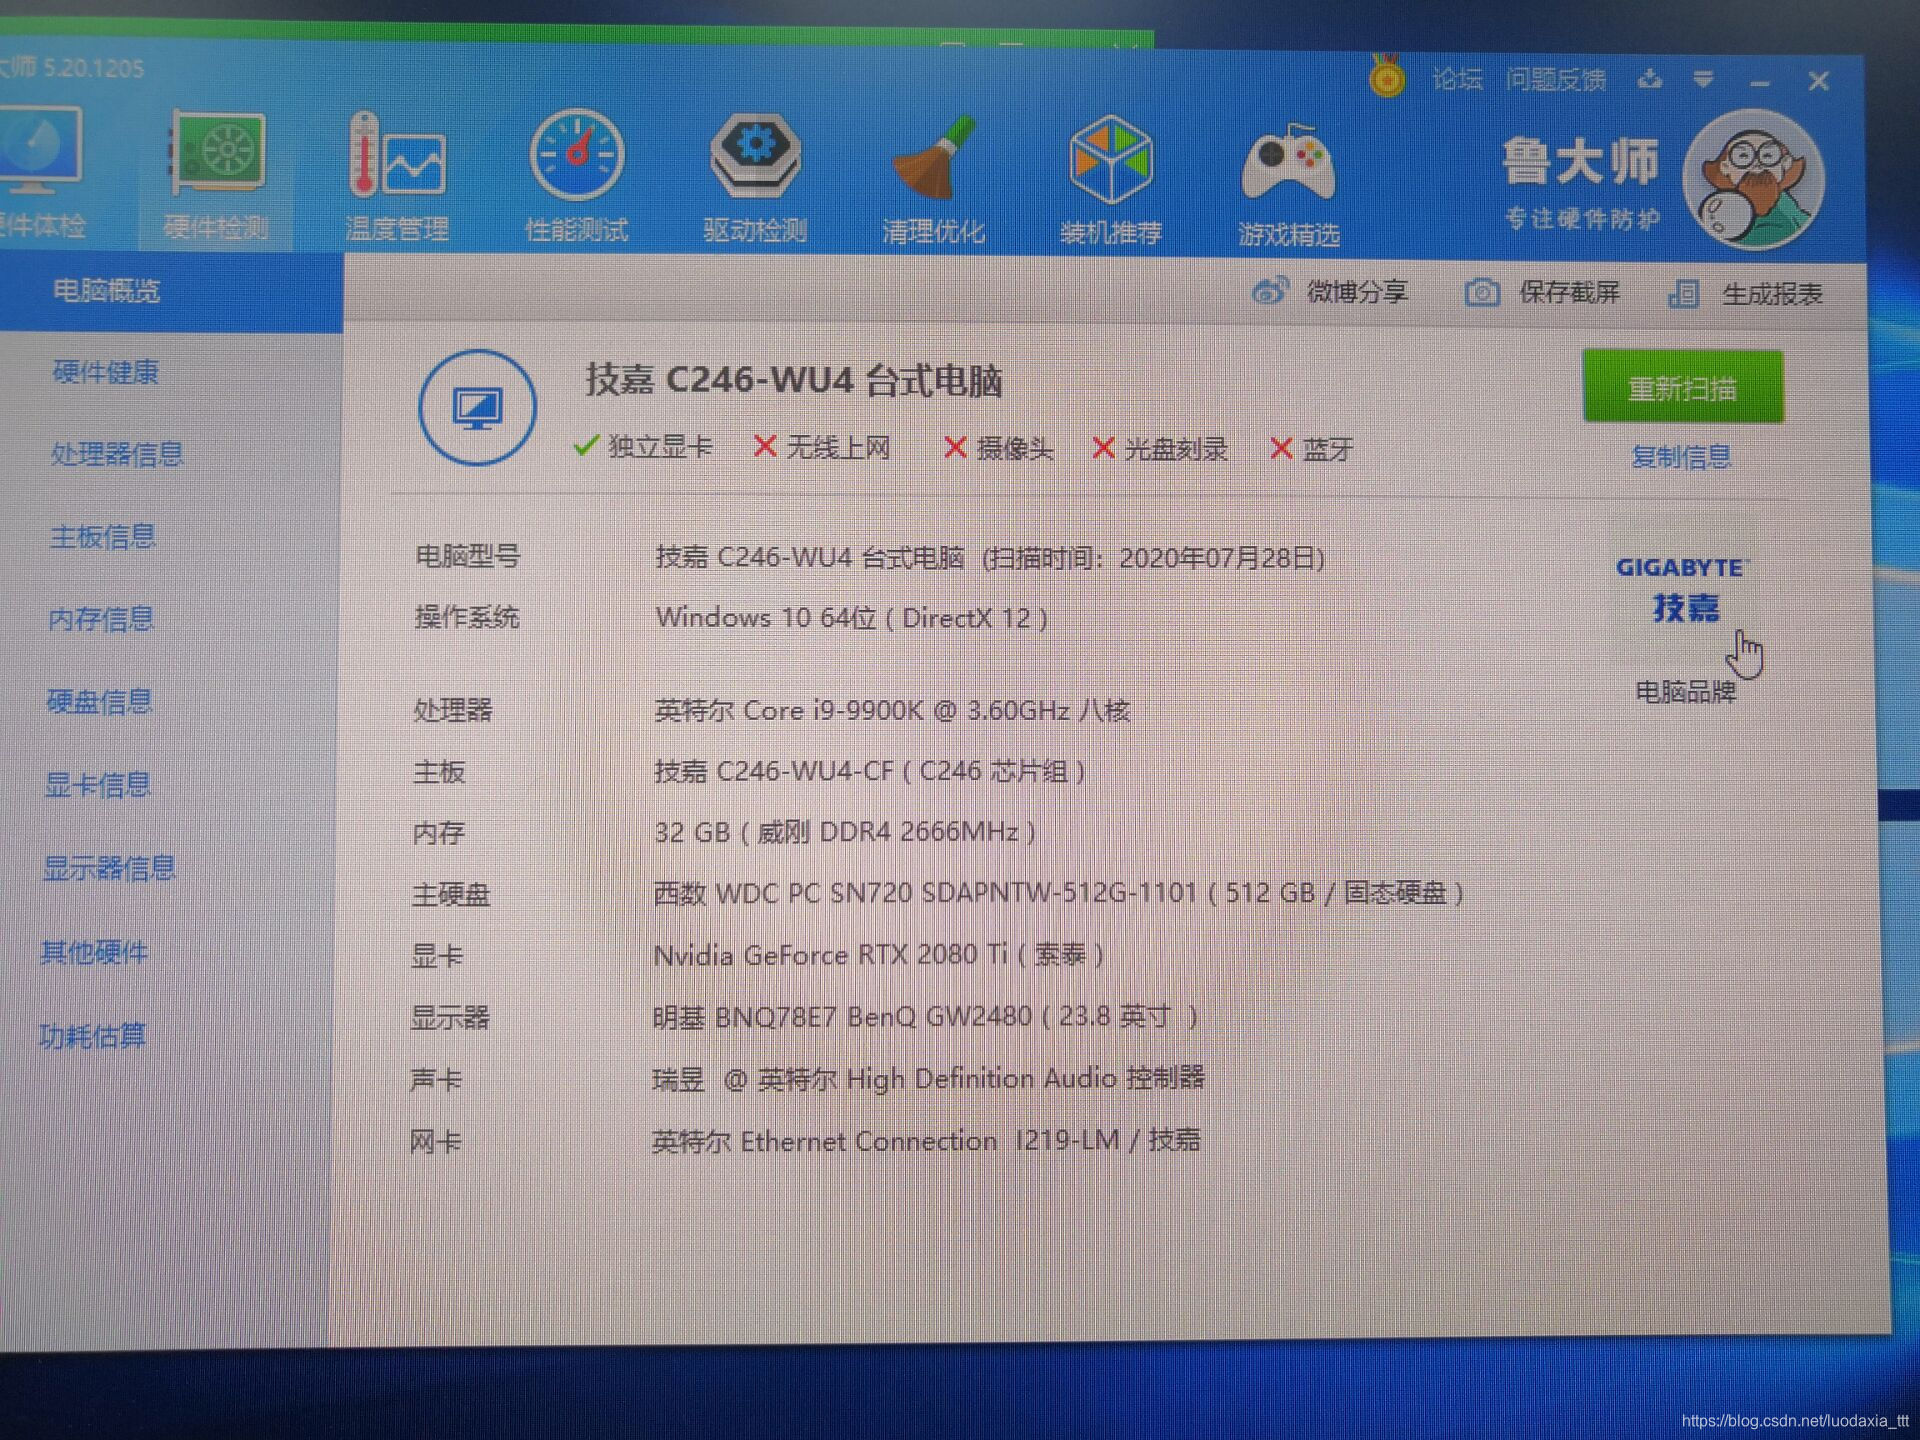Open the 论坛 forum link

[1457, 79]
